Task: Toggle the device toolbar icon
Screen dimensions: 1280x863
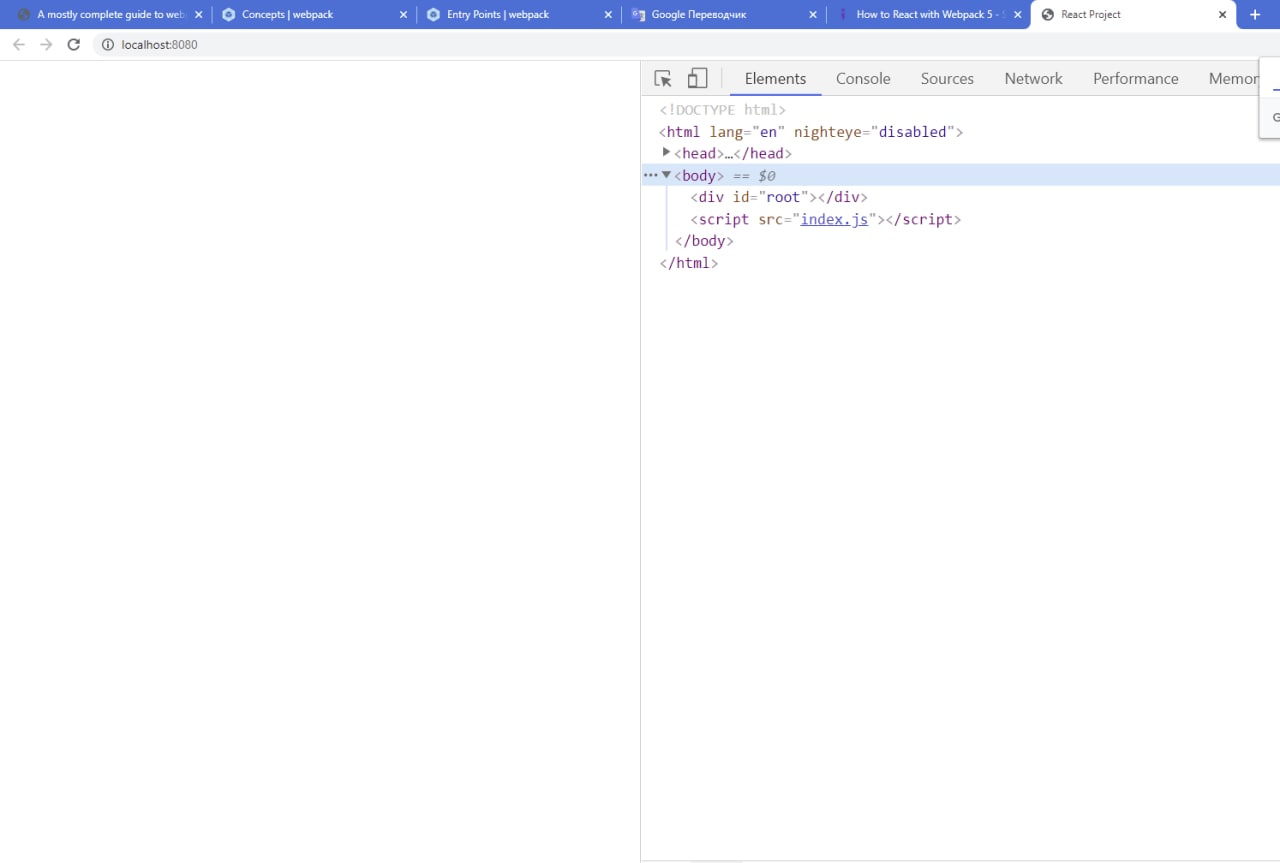Action: (697, 79)
